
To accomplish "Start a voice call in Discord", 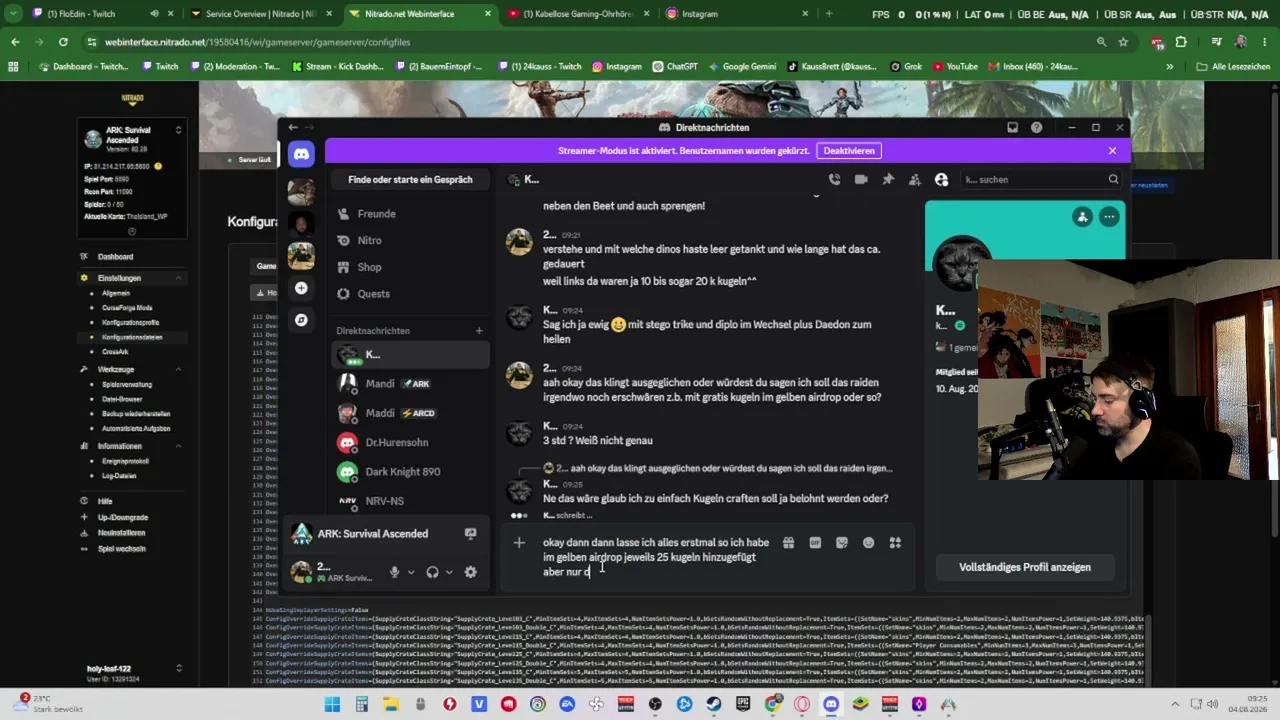I will click(x=834, y=180).
